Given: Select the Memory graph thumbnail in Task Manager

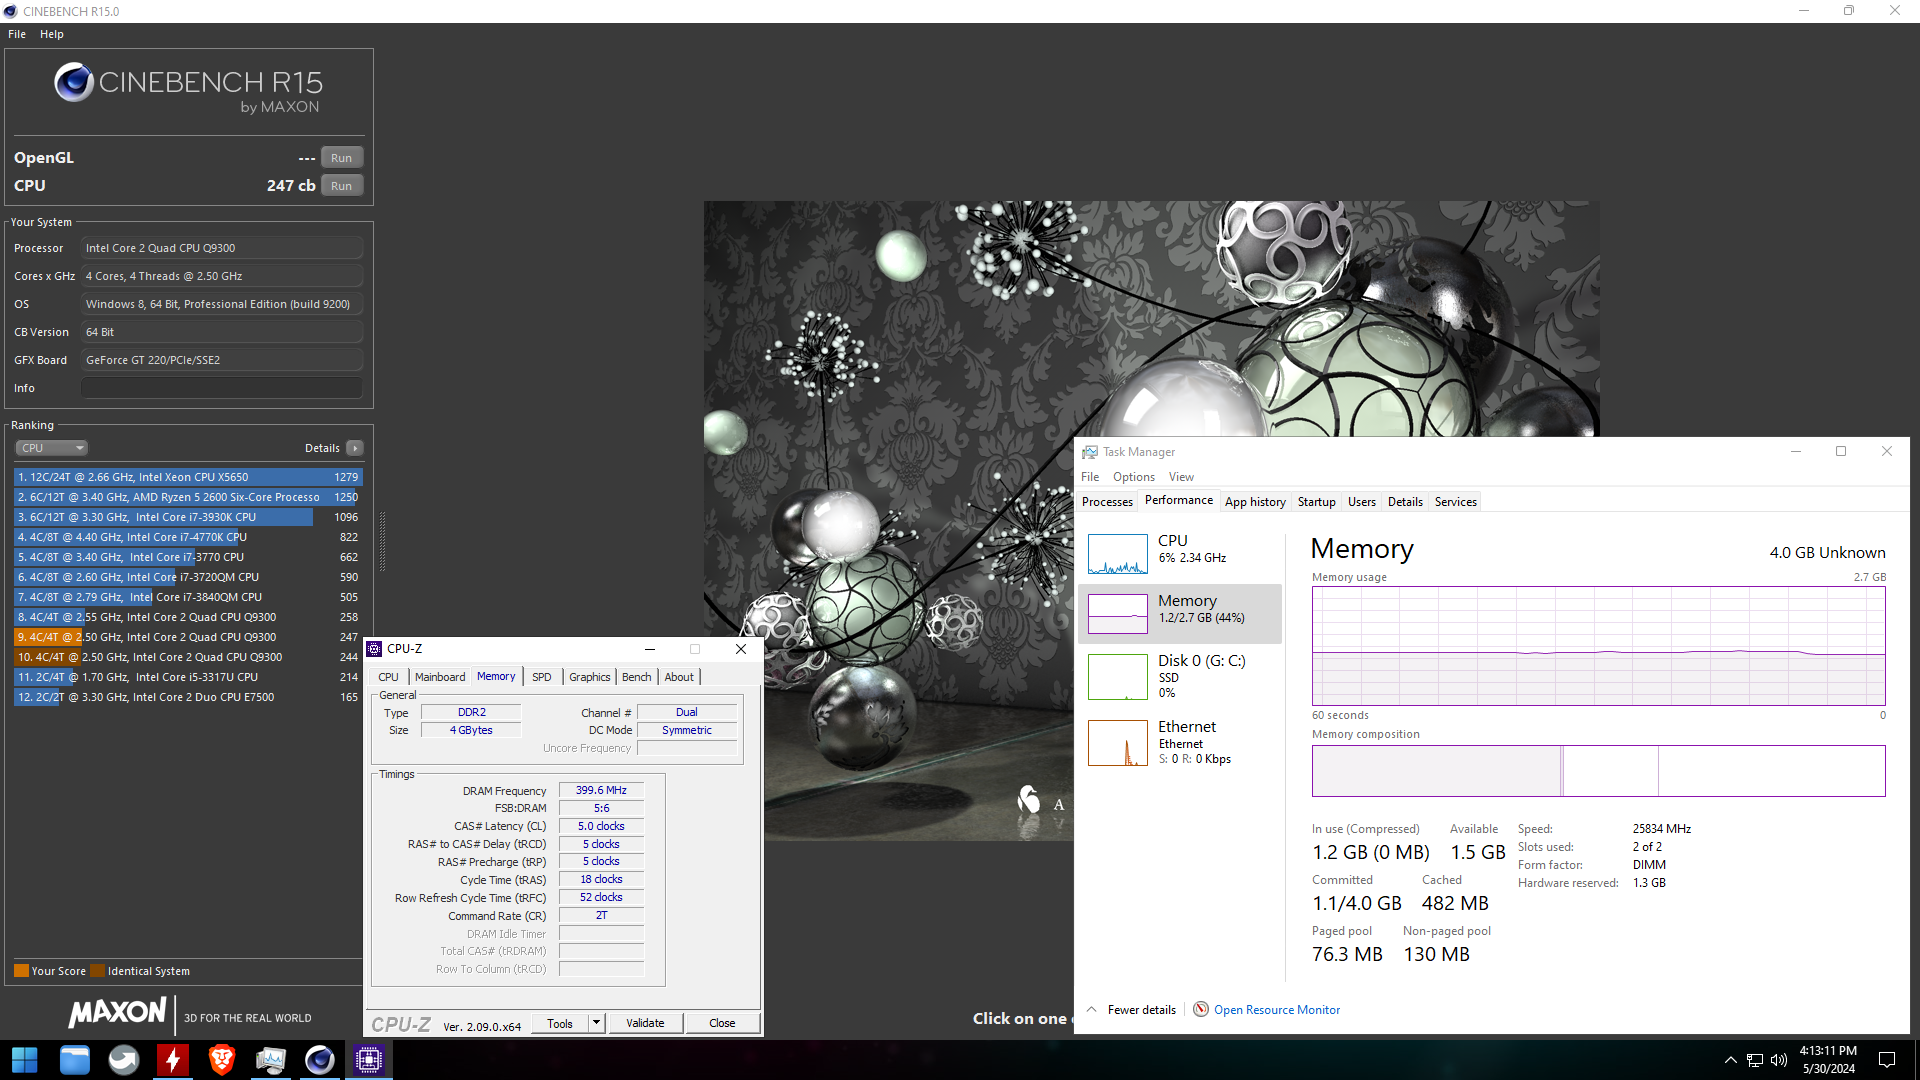Looking at the screenshot, I should point(1118,614).
